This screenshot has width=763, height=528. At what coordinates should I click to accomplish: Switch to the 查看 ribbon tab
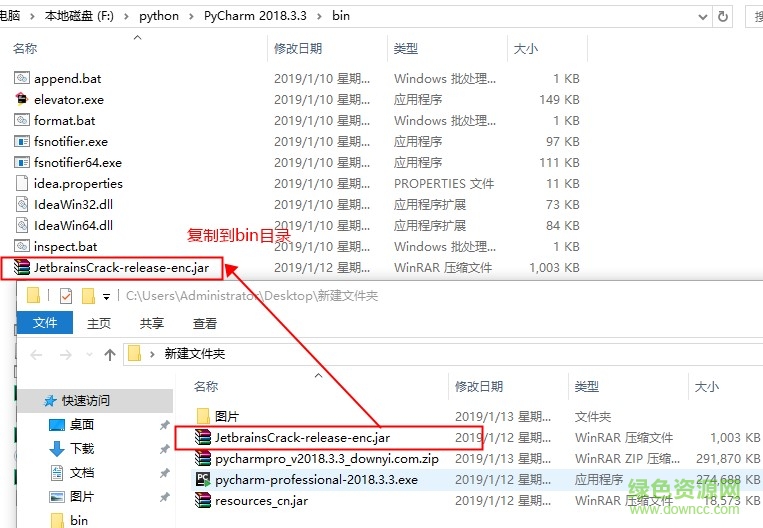(x=204, y=323)
